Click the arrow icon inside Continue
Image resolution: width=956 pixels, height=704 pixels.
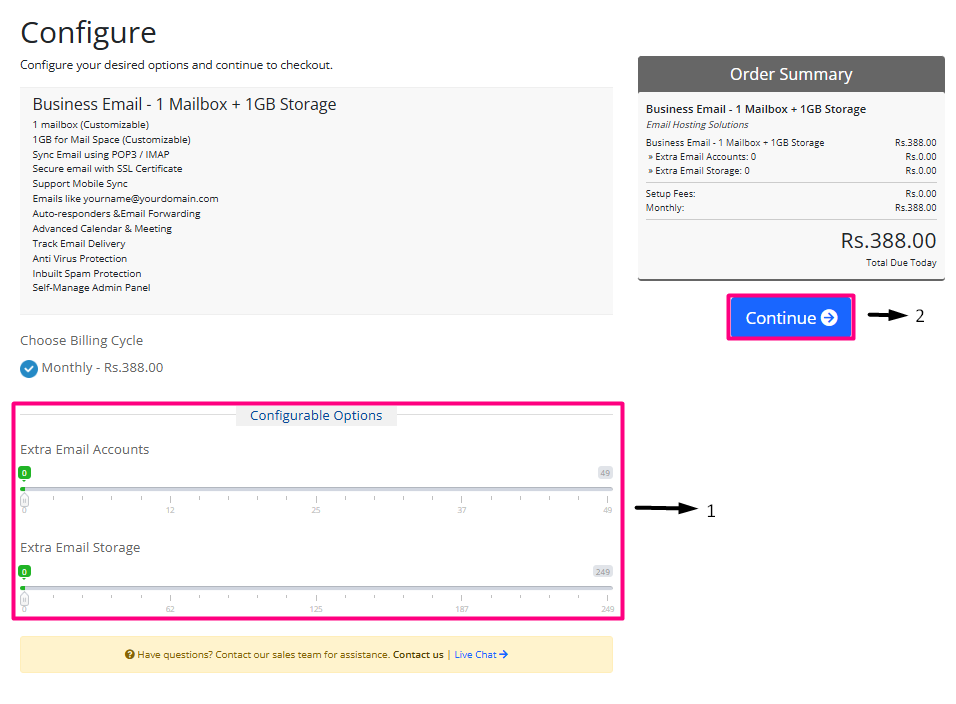[x=829, y=318]
